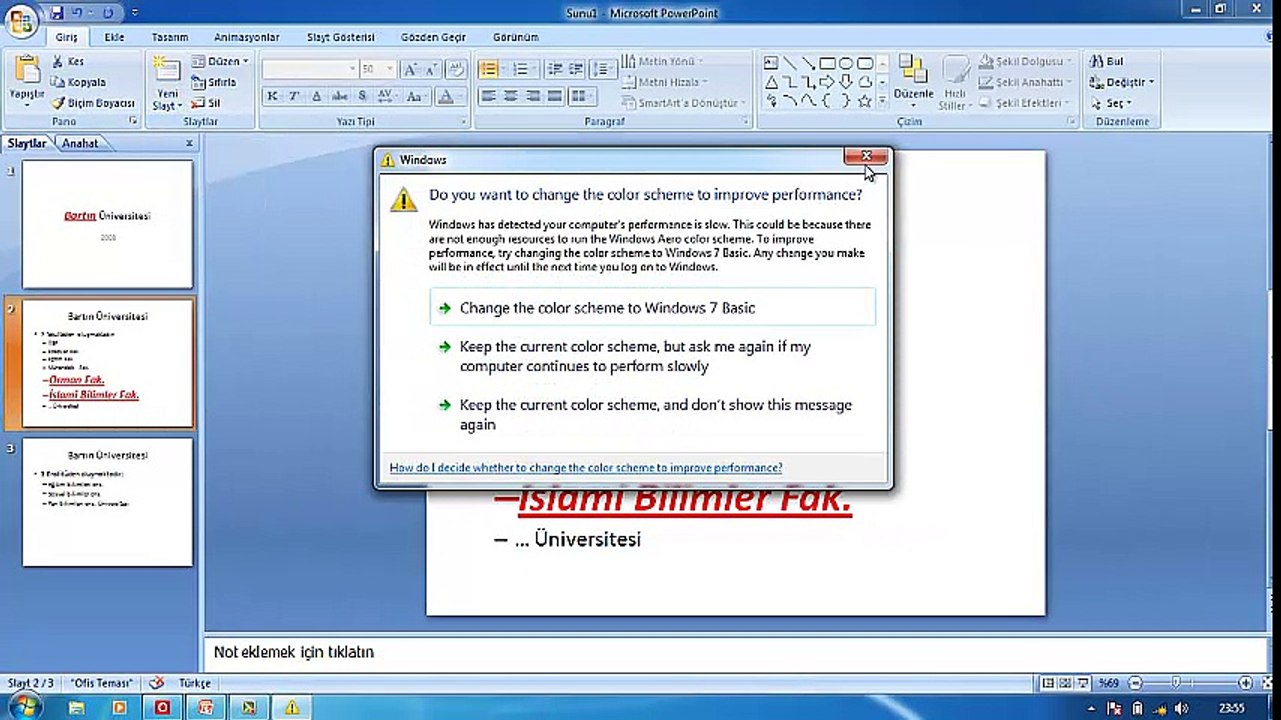The image size is (1281, 720).
Task: Zoom out with the minus button
Action: point(1135,683)
